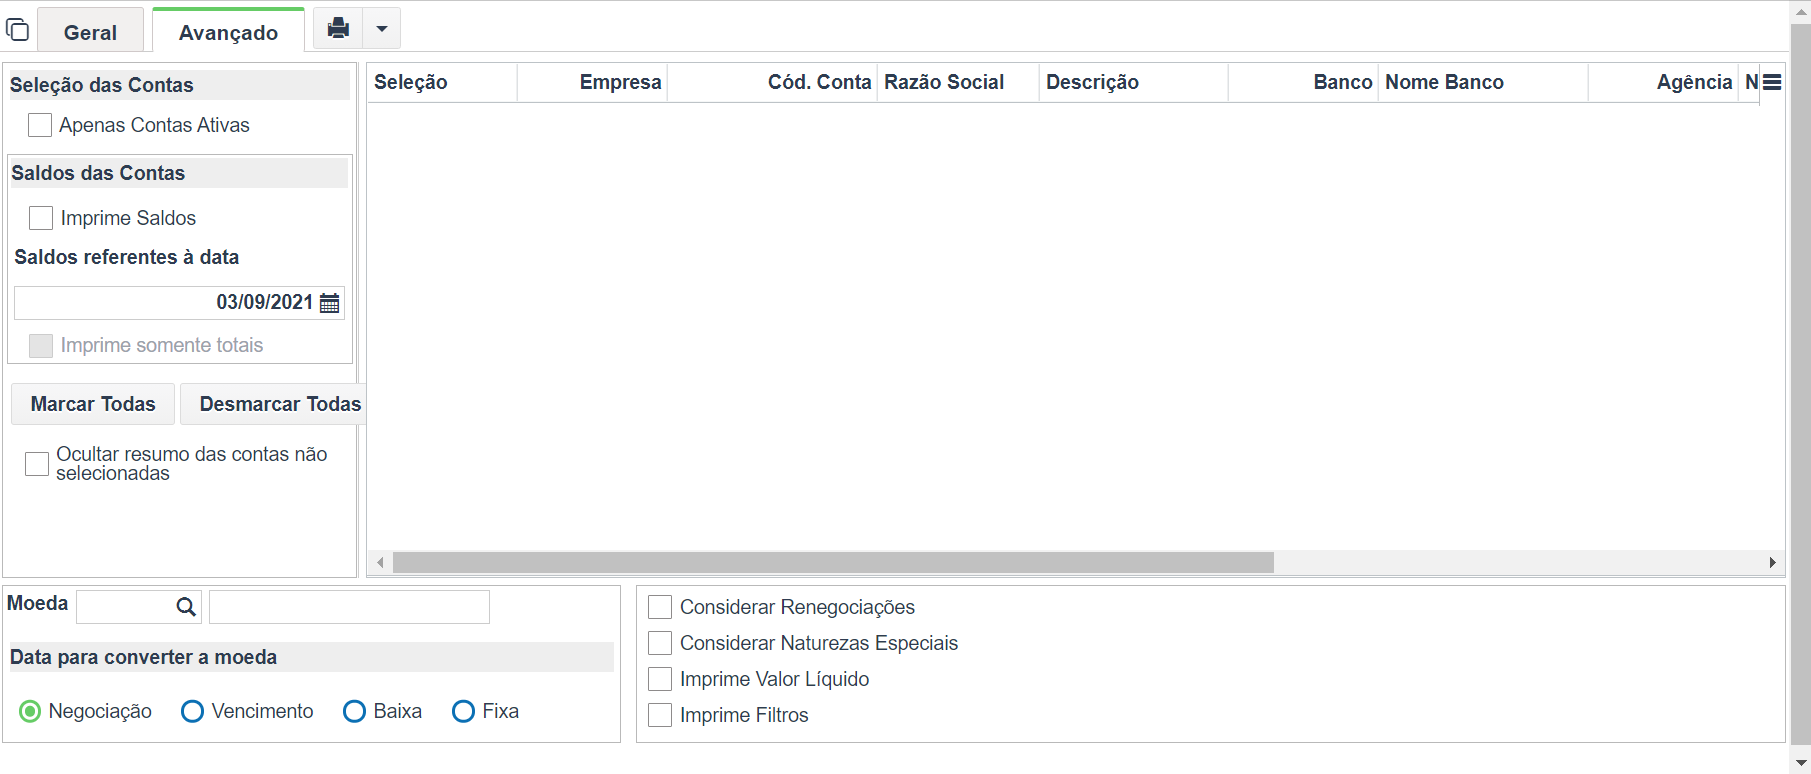Click the printer icon
The height and width of the screenshot is (774, 1811).
tap(338, 28)
